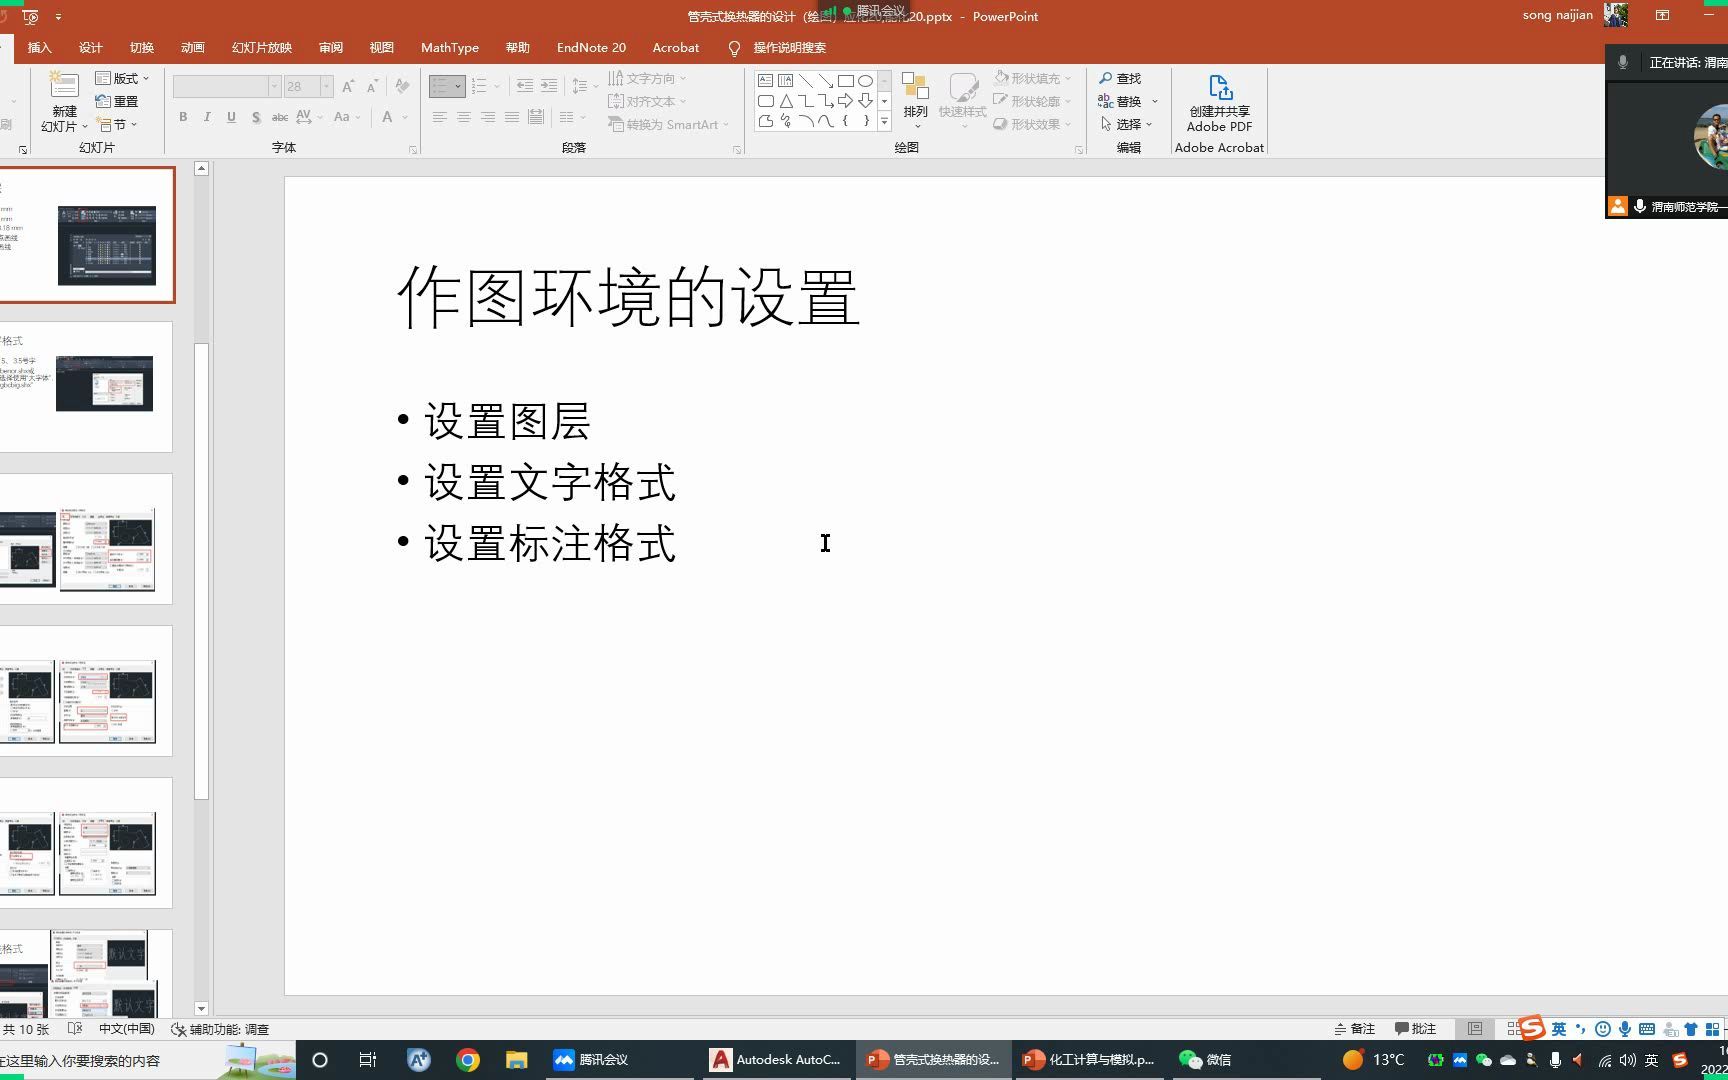The width and height of the screenshot is (1728, 1080).
Task: Toggle text Shadow formatting
Action: (256, 117)
